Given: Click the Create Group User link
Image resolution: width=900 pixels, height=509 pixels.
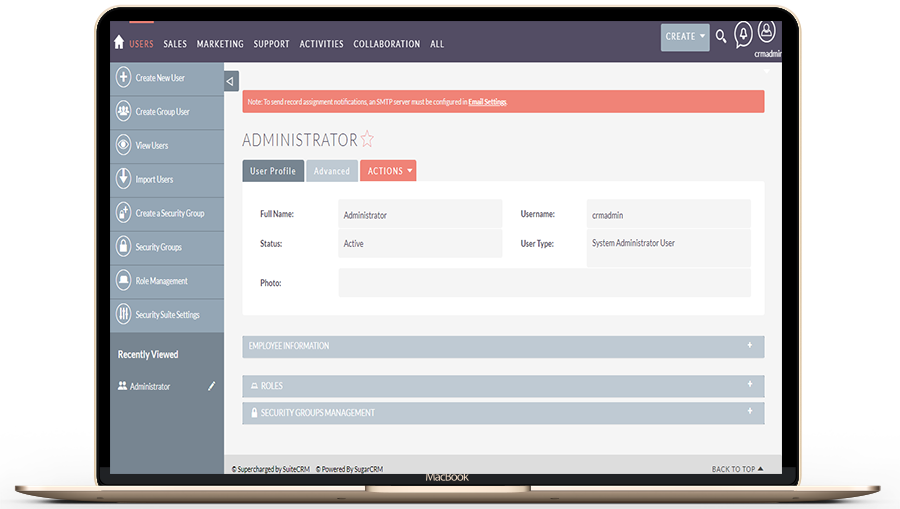Looking at the screenshot, I should [x=162, y=112].
